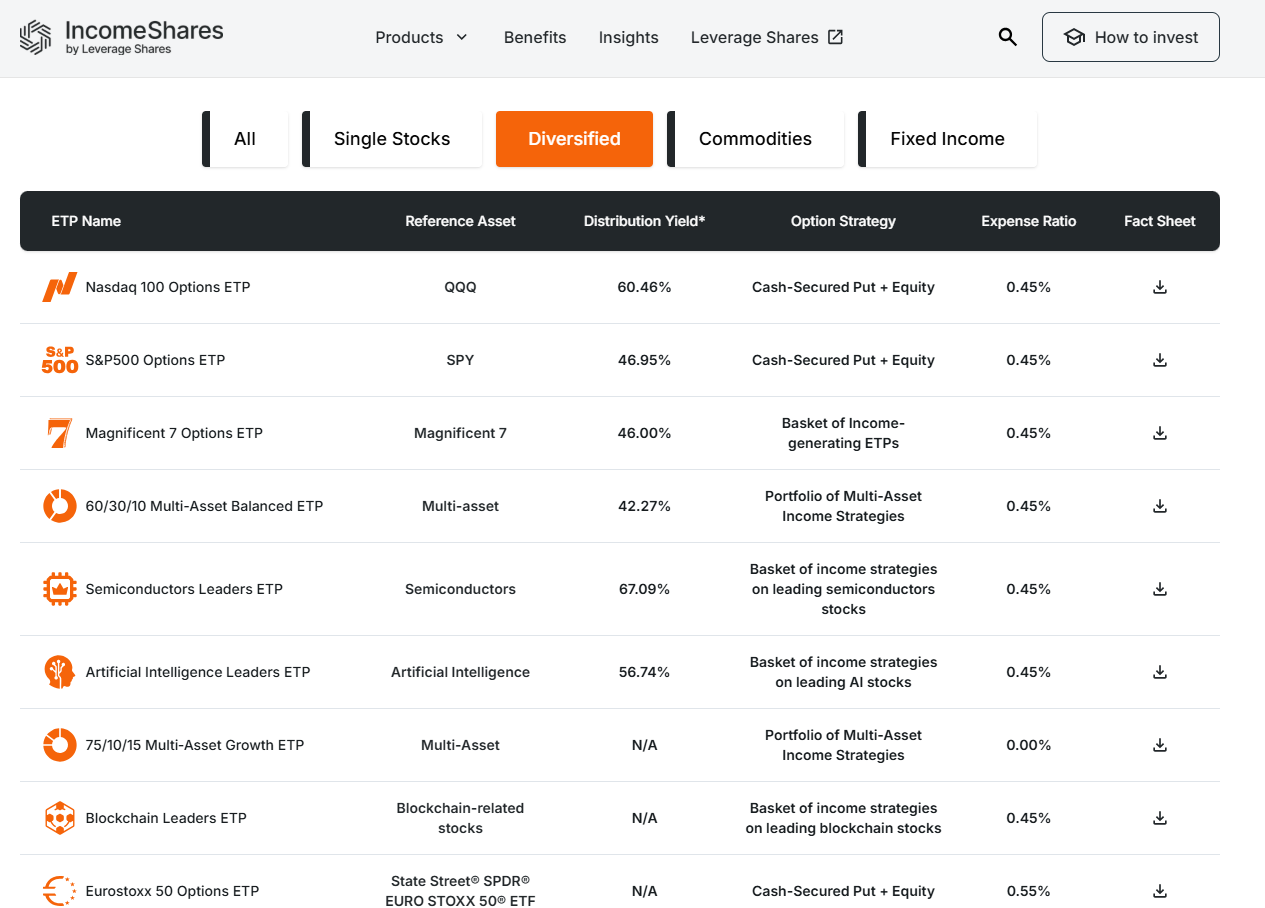Open the Benefits menu item
The image size is (1265, 908).
(x=535, y=37)
